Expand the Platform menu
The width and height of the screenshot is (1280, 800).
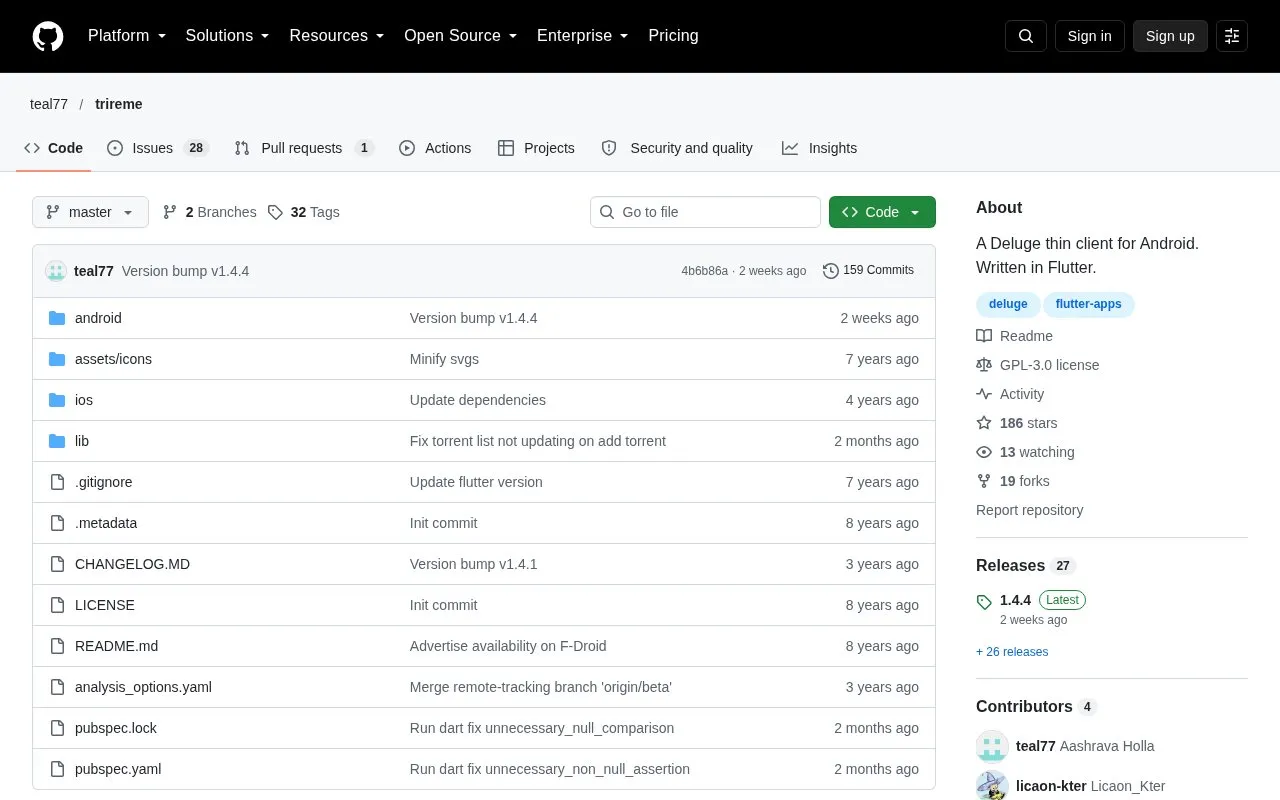(127, 36)
